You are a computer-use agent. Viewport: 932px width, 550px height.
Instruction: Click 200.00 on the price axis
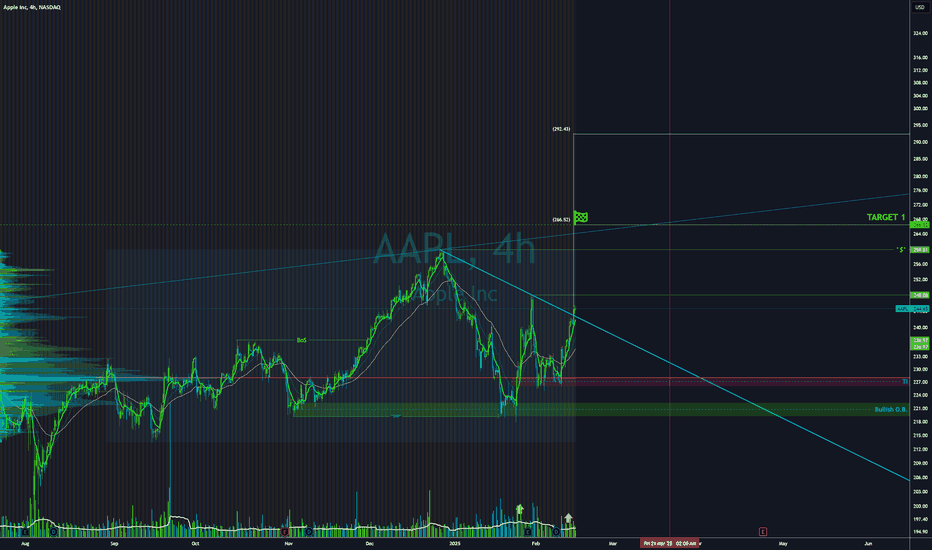(x=921, y=506)
